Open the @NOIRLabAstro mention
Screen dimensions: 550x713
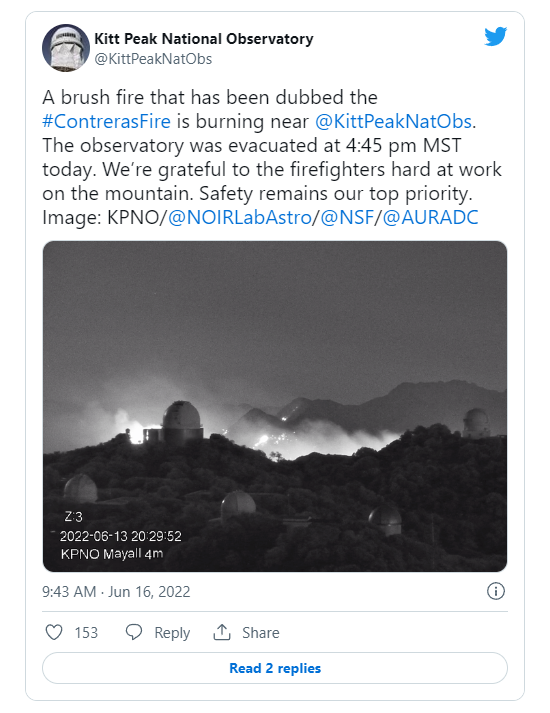click(x=240, y=217)
